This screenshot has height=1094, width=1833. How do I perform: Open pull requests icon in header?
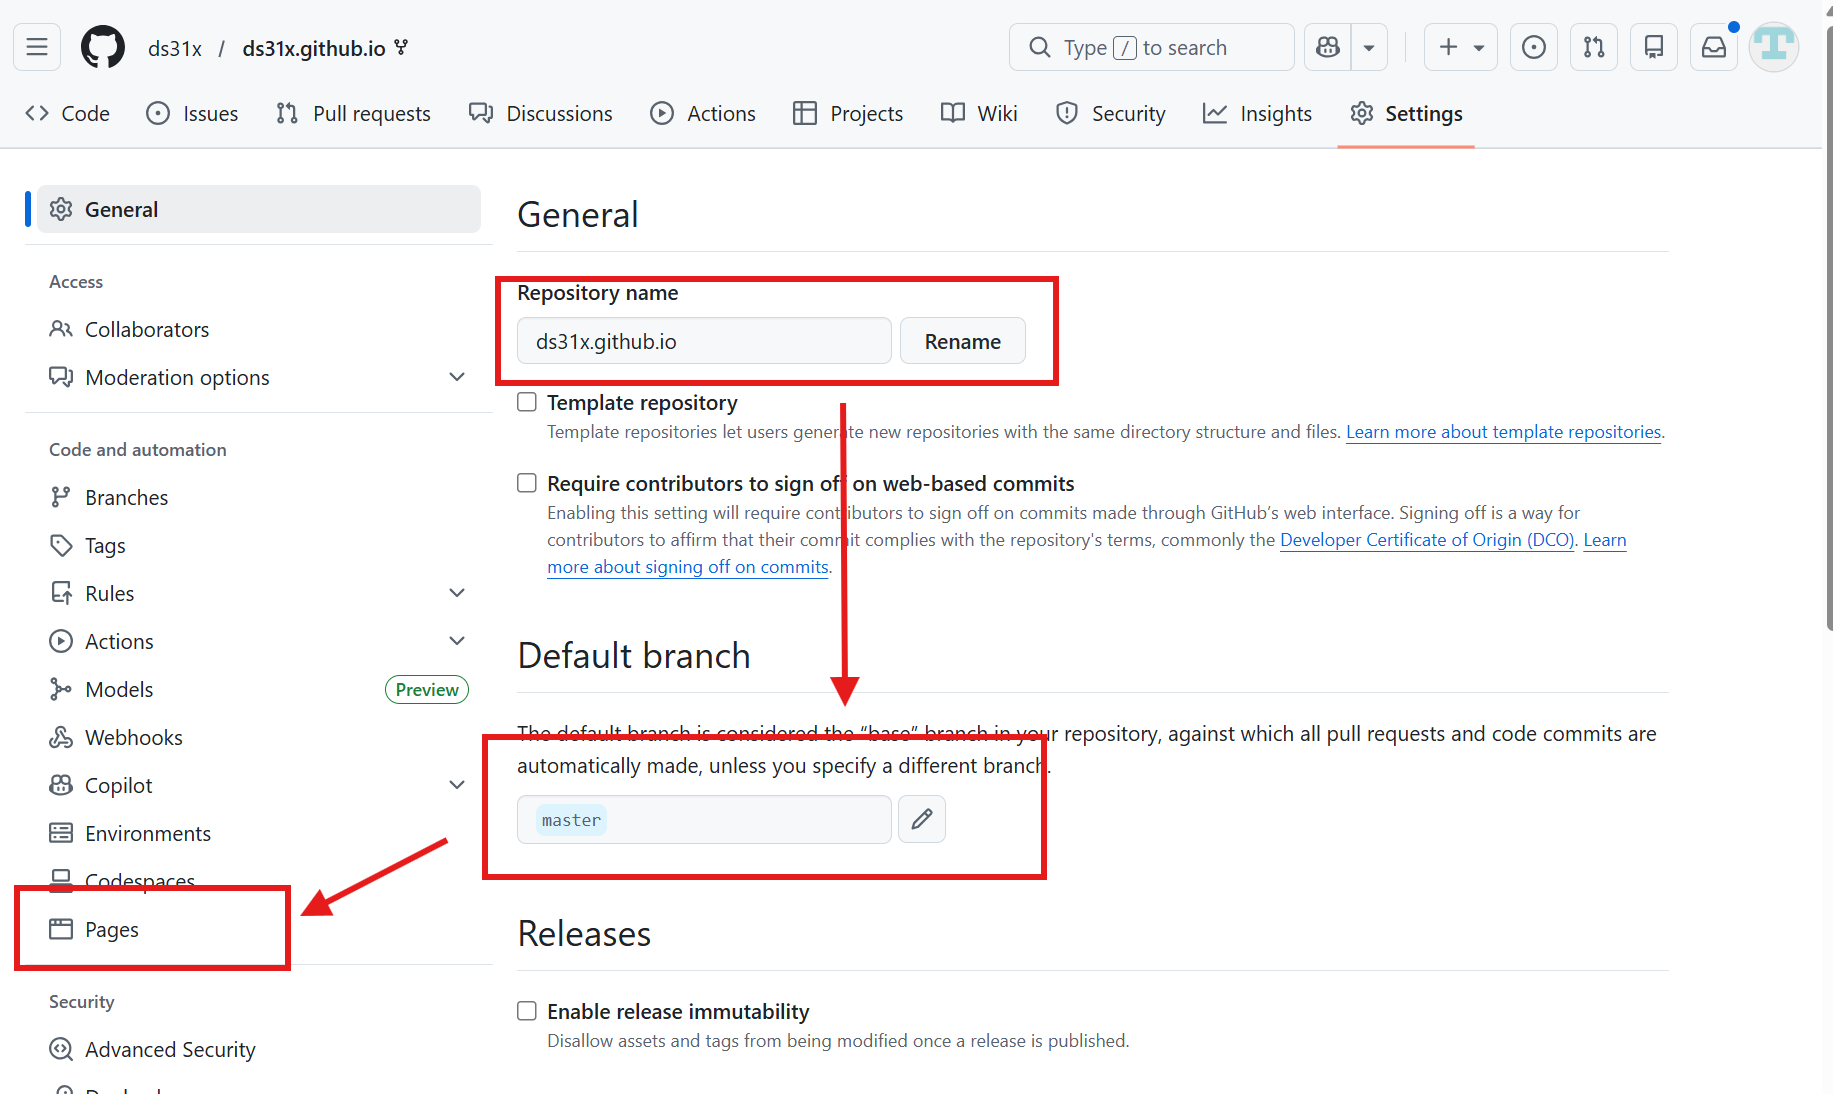pos(1594,47)
